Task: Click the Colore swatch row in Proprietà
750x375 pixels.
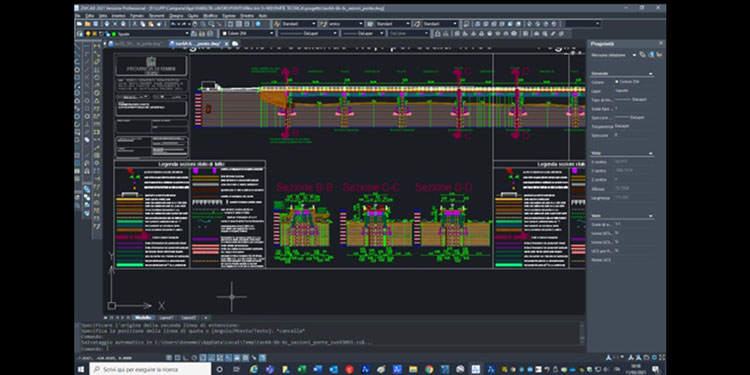Action: (622, 82)
